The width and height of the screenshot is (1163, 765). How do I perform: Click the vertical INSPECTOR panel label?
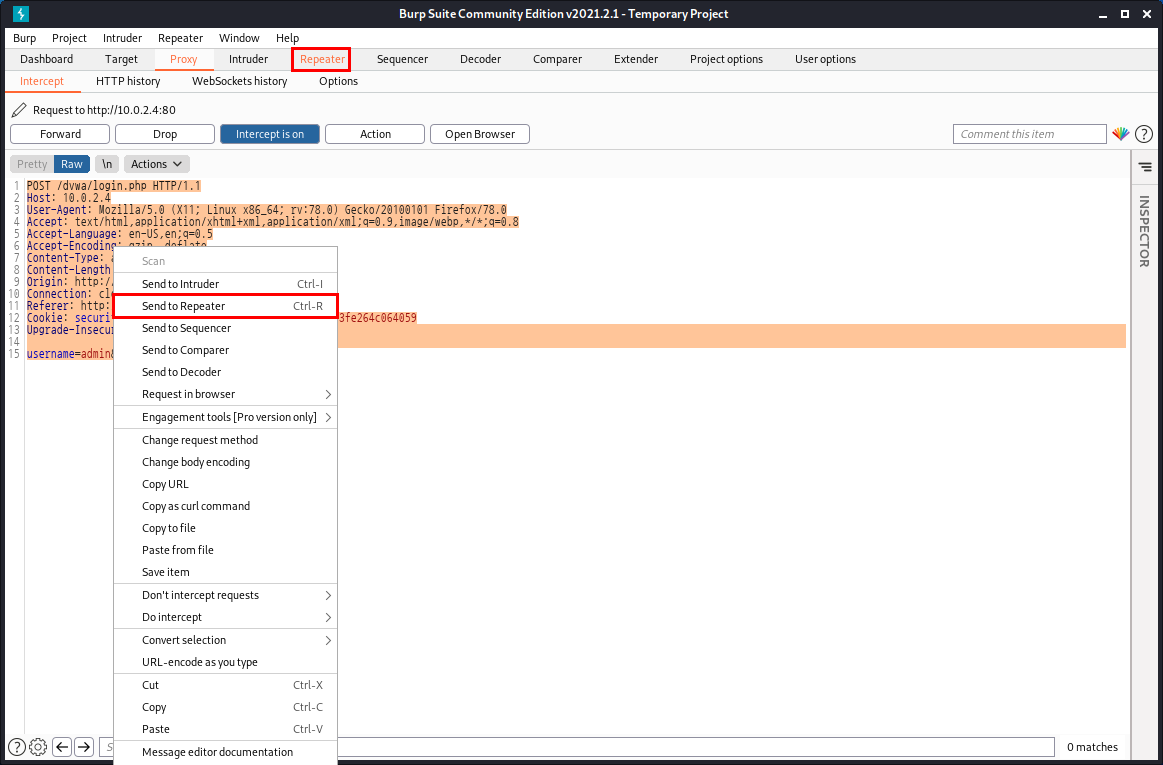click(x=1144, y=232)
